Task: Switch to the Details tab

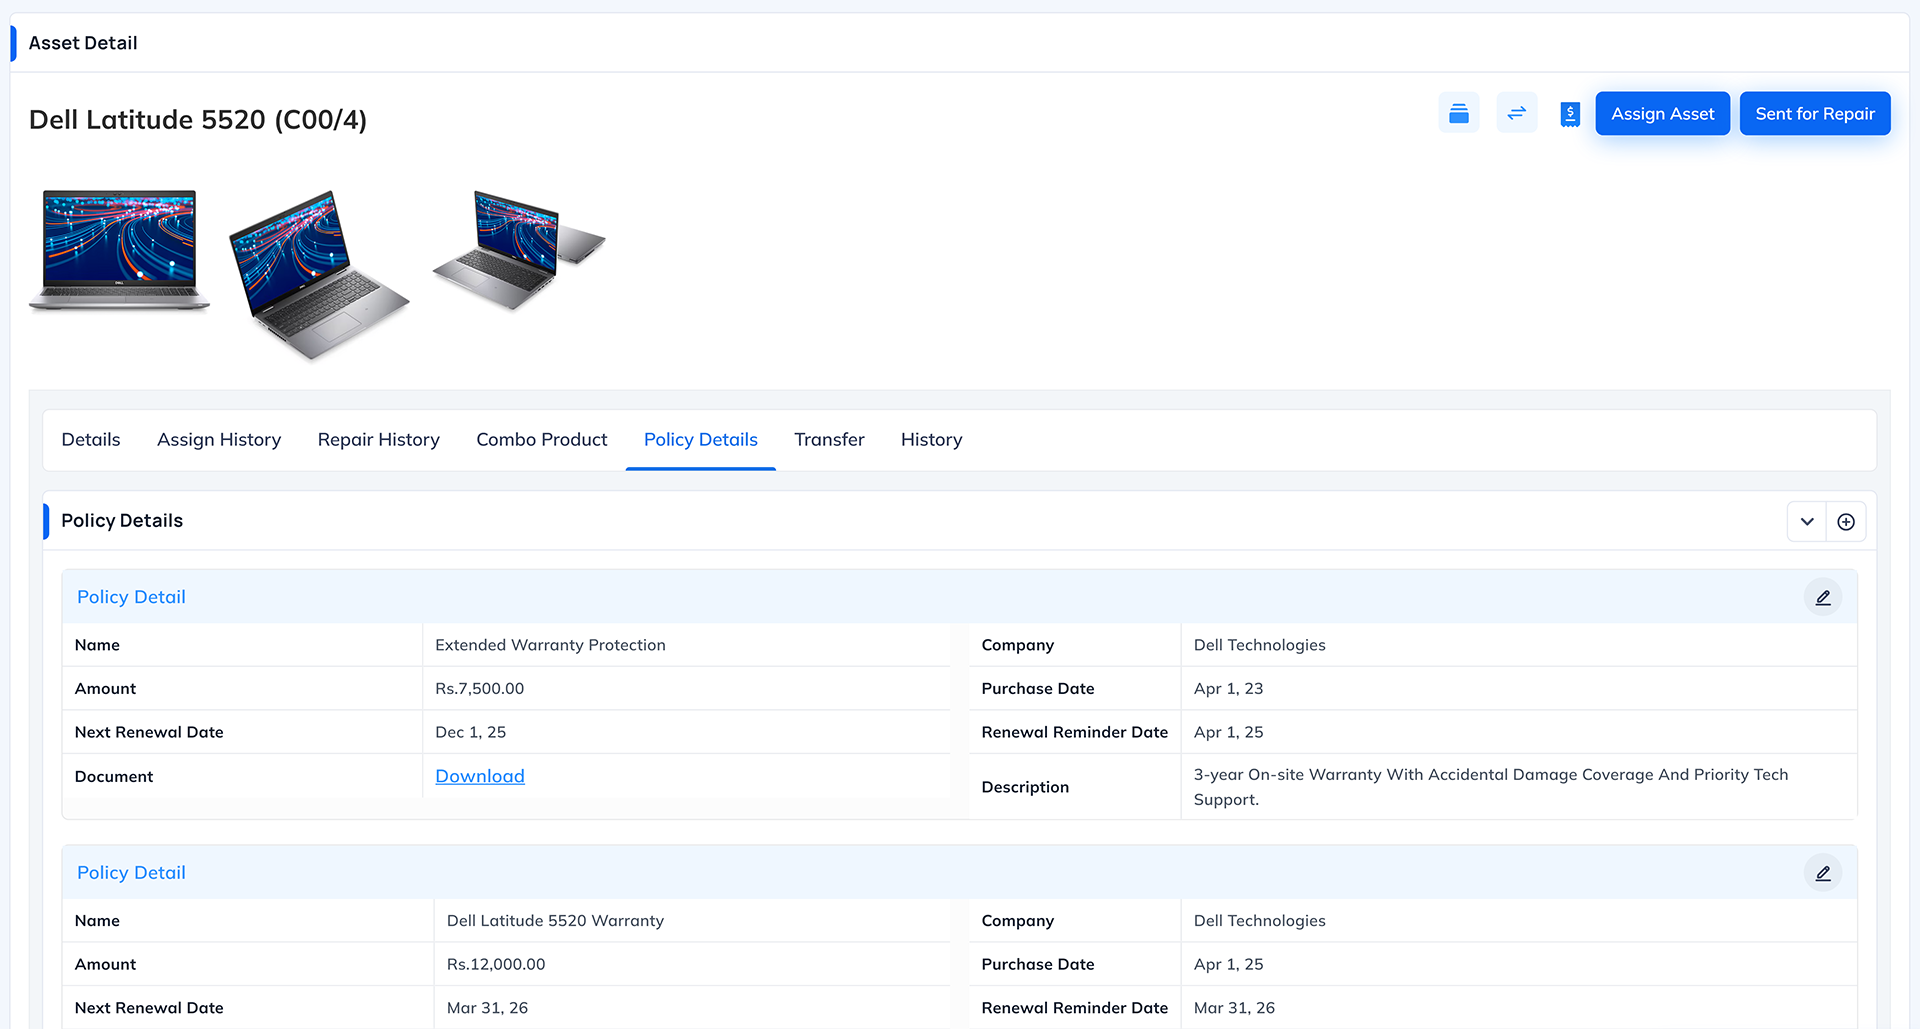Action: (91, 440)
